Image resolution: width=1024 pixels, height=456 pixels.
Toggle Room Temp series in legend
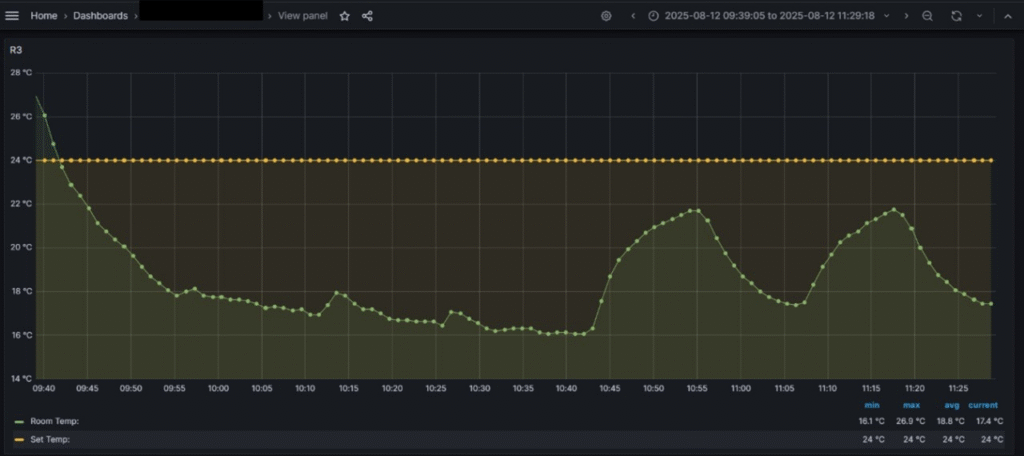[55, 421]
